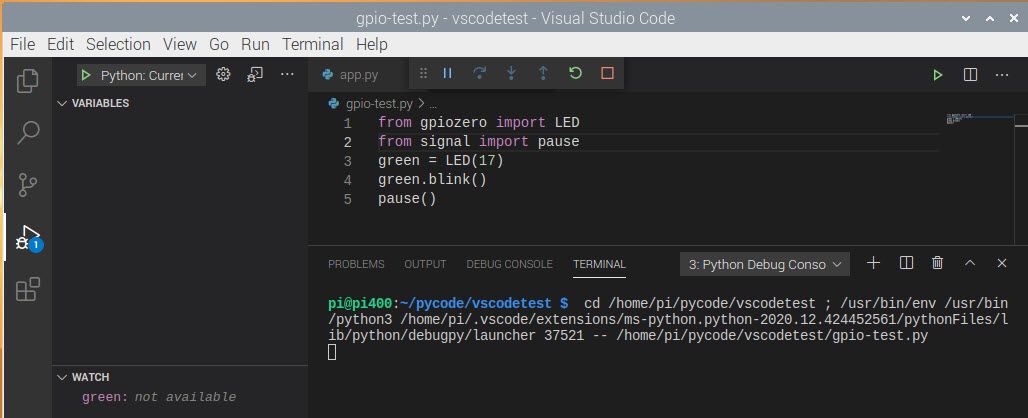This screenshot has width=1028, height=418.
Task: Step into in debug toolbar
Action: (x=511, y=73)
